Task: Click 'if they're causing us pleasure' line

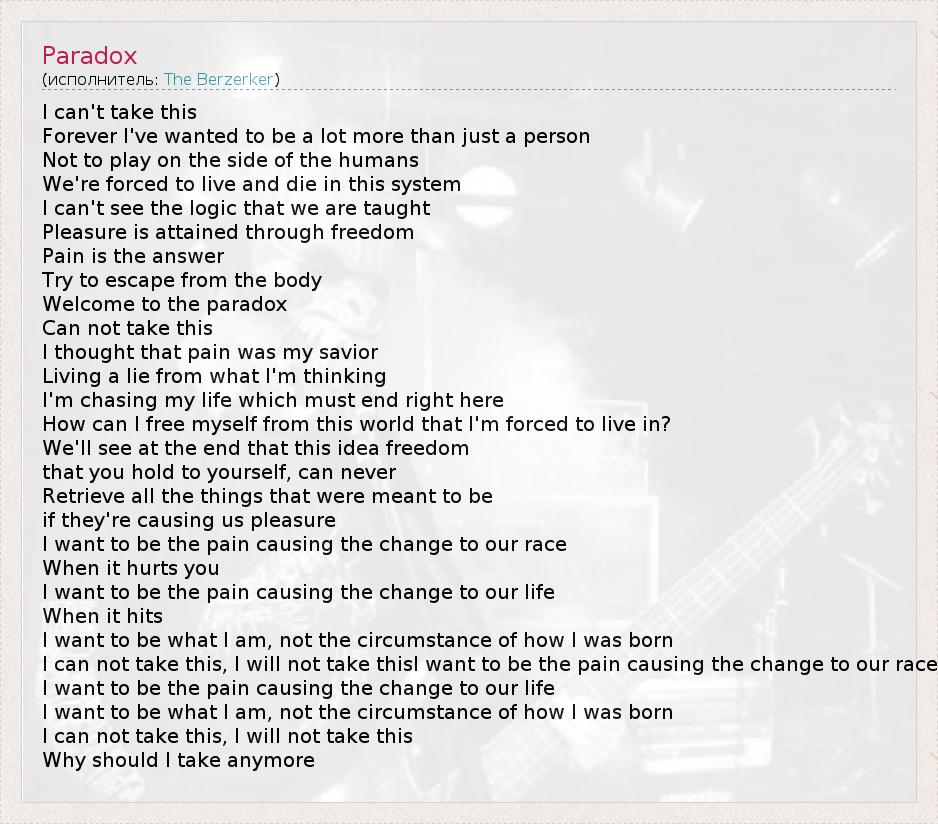Action: tap(188, 520)
